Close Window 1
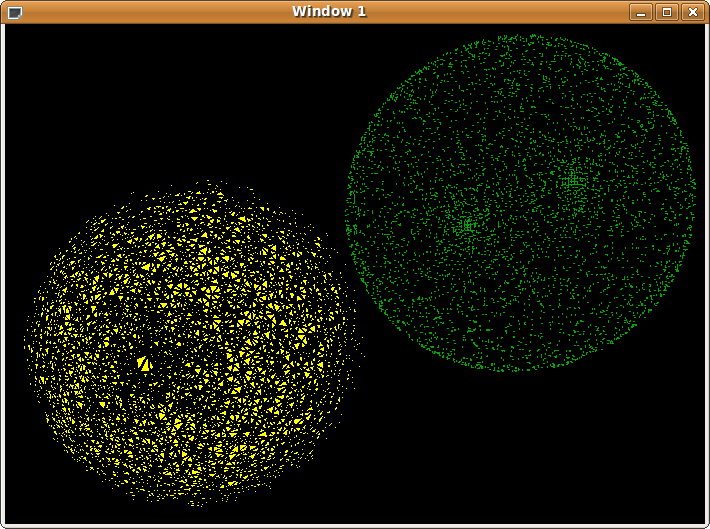The height and width of the screenshot is (529, 710). pyautogui.click(x=693, y=12)
